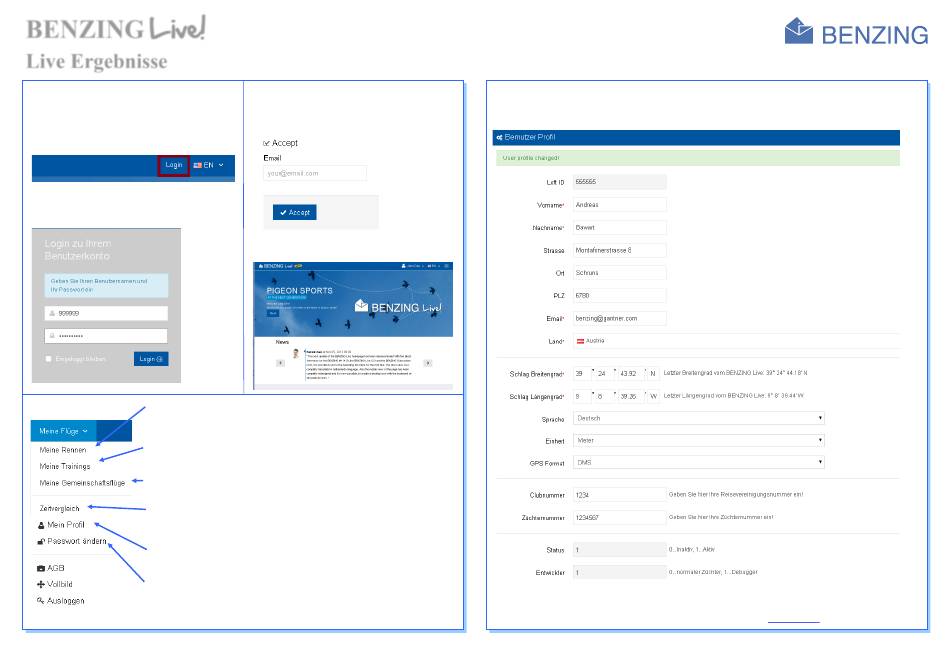Edit Breitengrad degrees field 39
The width and height of the screenshot is (950, 672).
click(582, 374)
